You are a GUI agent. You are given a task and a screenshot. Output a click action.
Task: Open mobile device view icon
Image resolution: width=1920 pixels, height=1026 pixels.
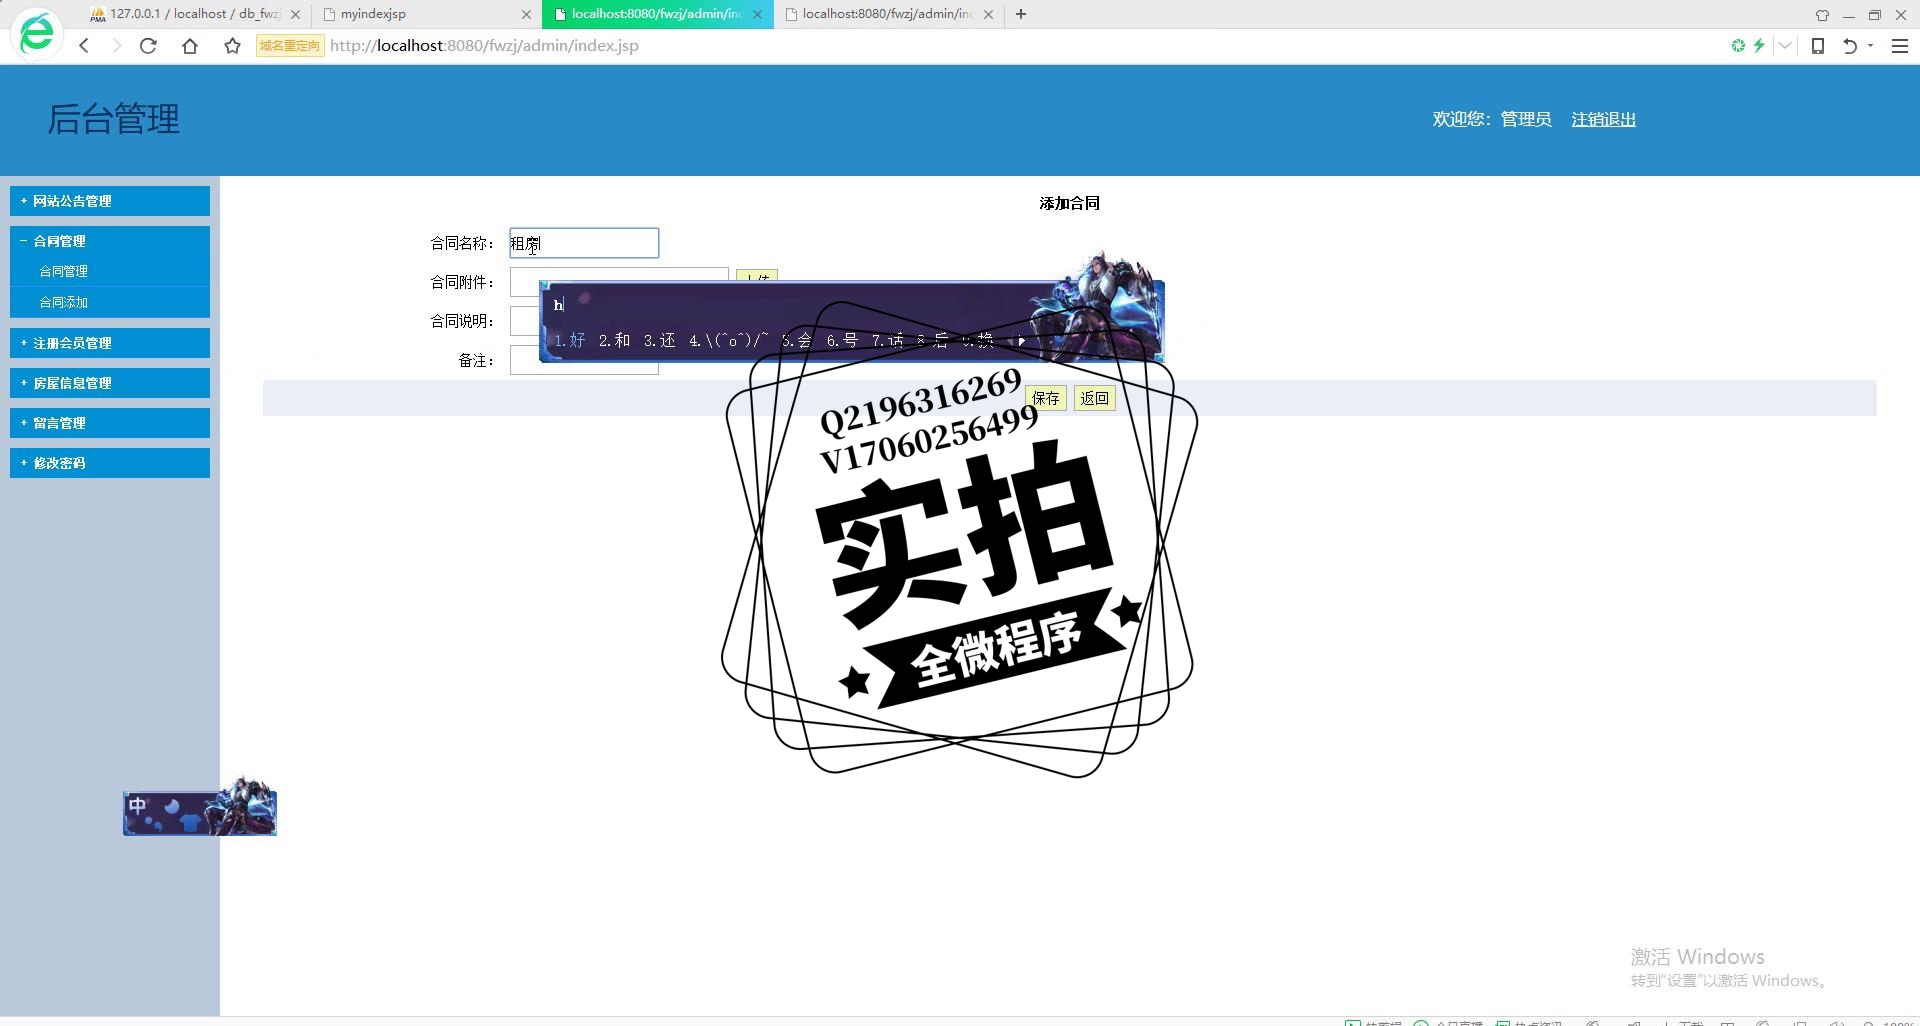1818,46
